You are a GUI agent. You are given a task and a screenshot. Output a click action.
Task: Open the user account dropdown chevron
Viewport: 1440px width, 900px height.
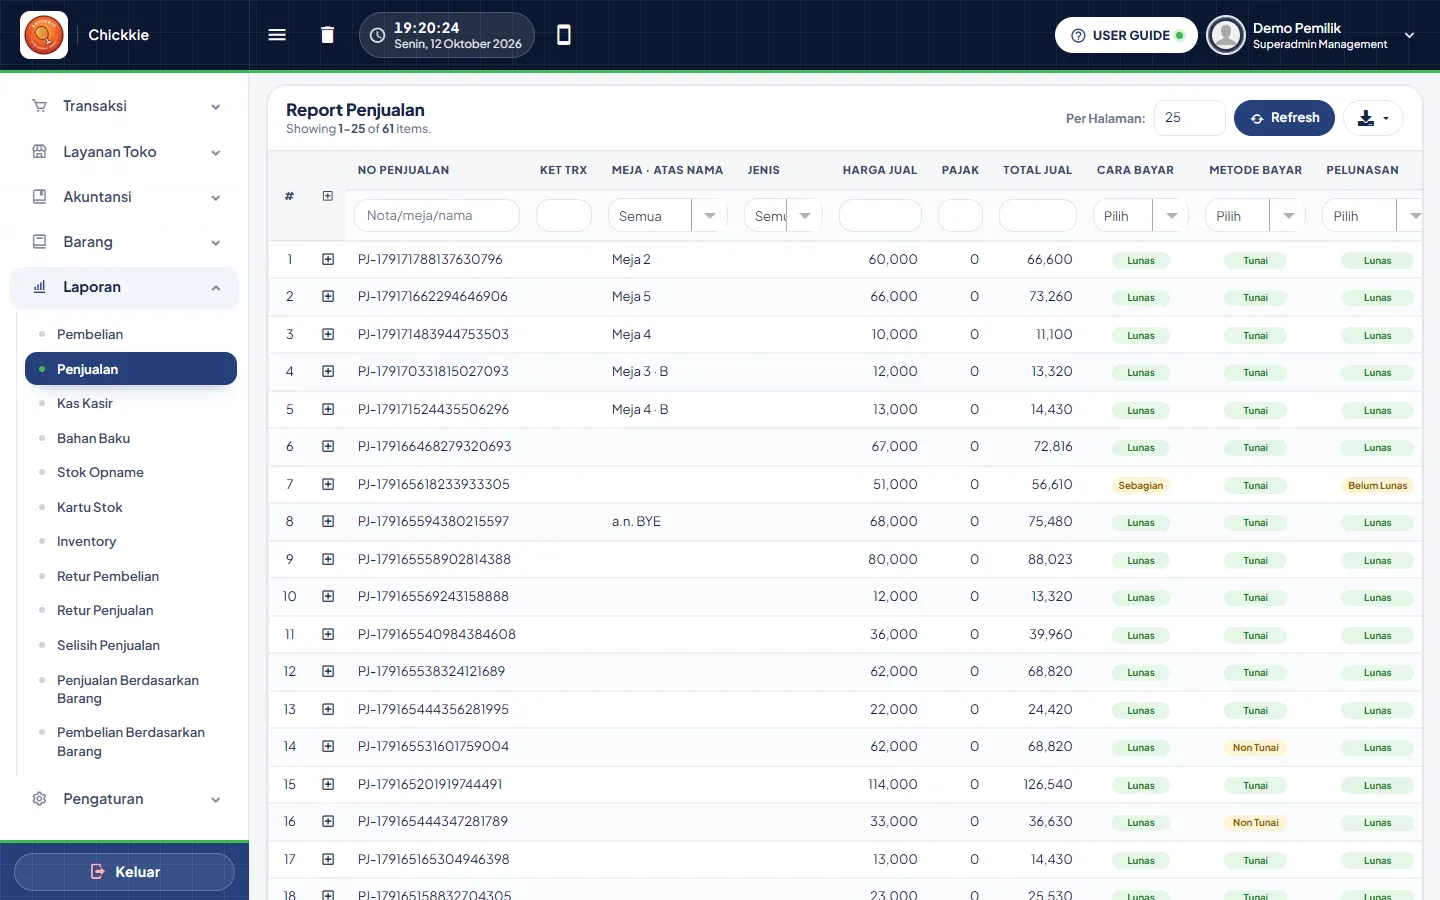(1410, 35)
